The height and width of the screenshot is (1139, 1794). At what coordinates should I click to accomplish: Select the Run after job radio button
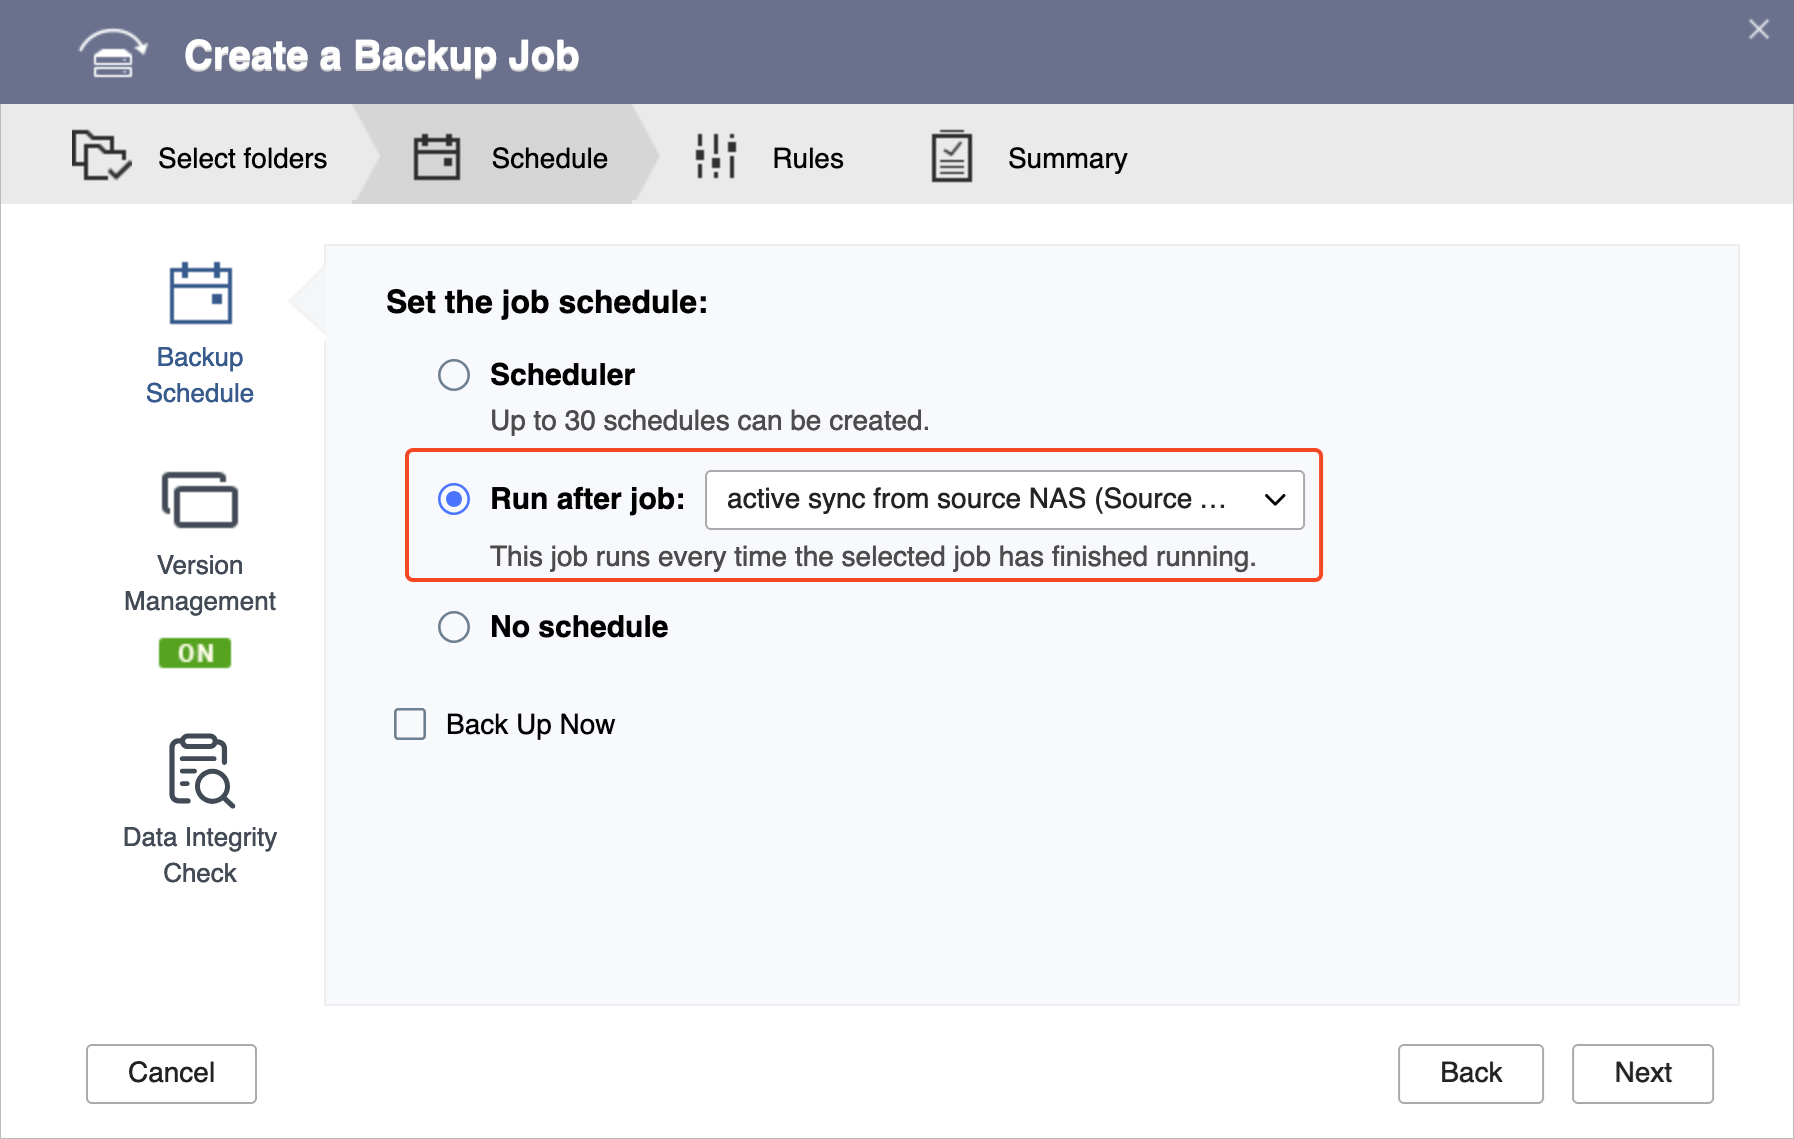pyautogui.click(x=454, y=499)
